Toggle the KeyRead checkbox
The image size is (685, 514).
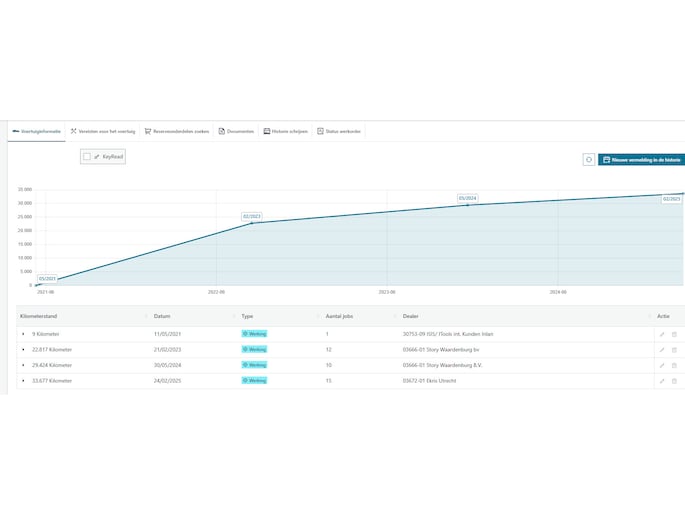coord(87,157)
